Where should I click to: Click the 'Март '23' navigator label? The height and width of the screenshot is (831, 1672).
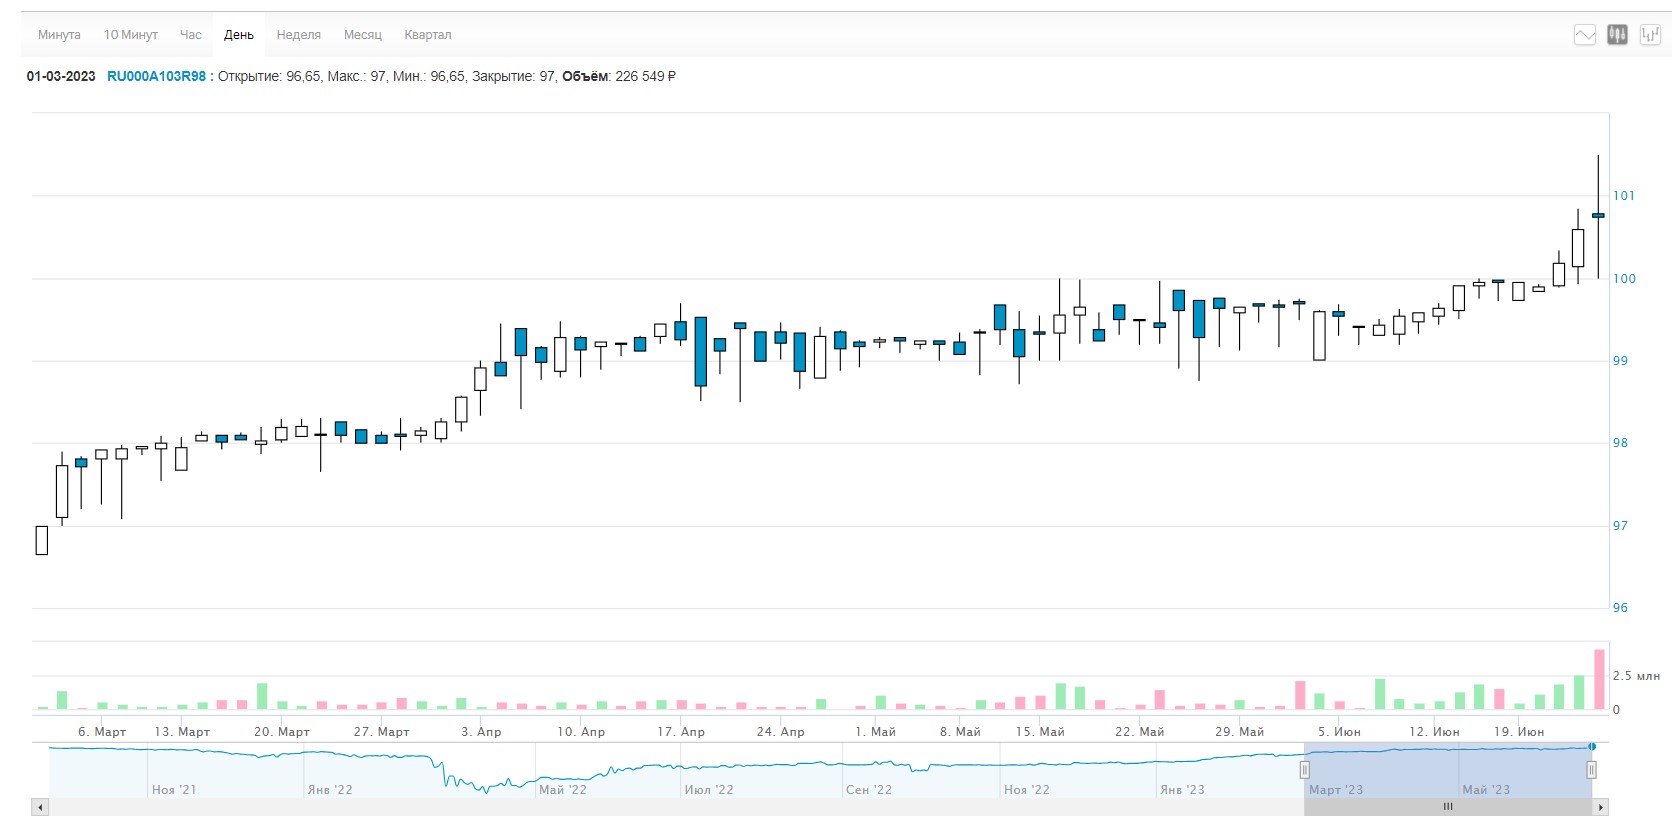(1336, 790)
